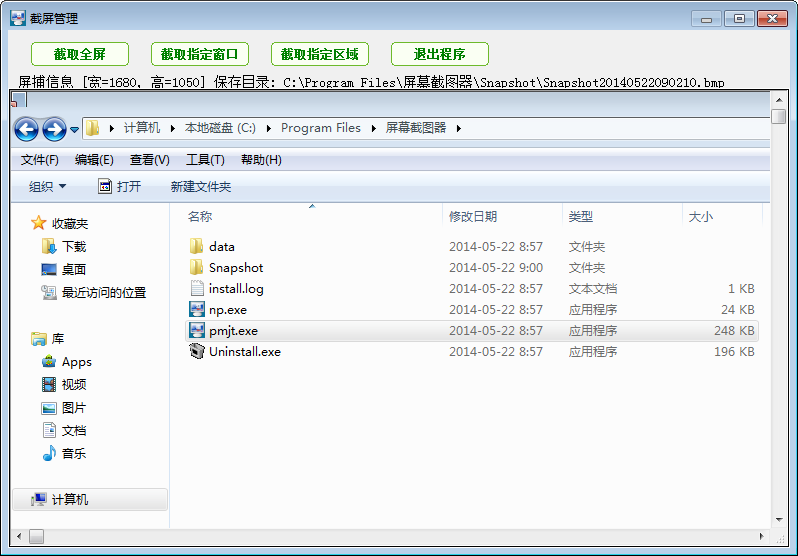Expand the arrow after 屏幕截图器
Image resolution: width=798 pixels, height=556 pixels.
pyautogui.click(x=459, y=128)
